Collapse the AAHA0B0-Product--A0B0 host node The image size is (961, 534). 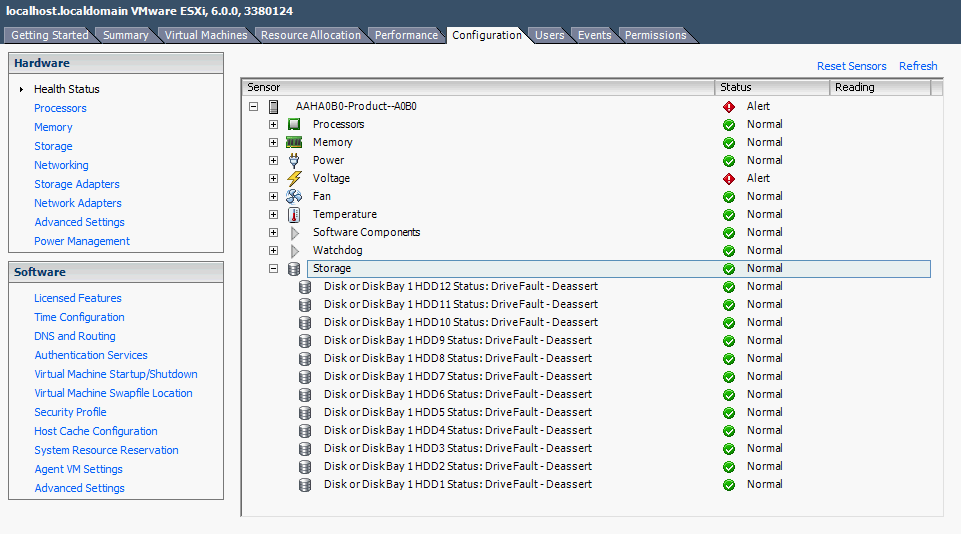[x=253, y=107]
